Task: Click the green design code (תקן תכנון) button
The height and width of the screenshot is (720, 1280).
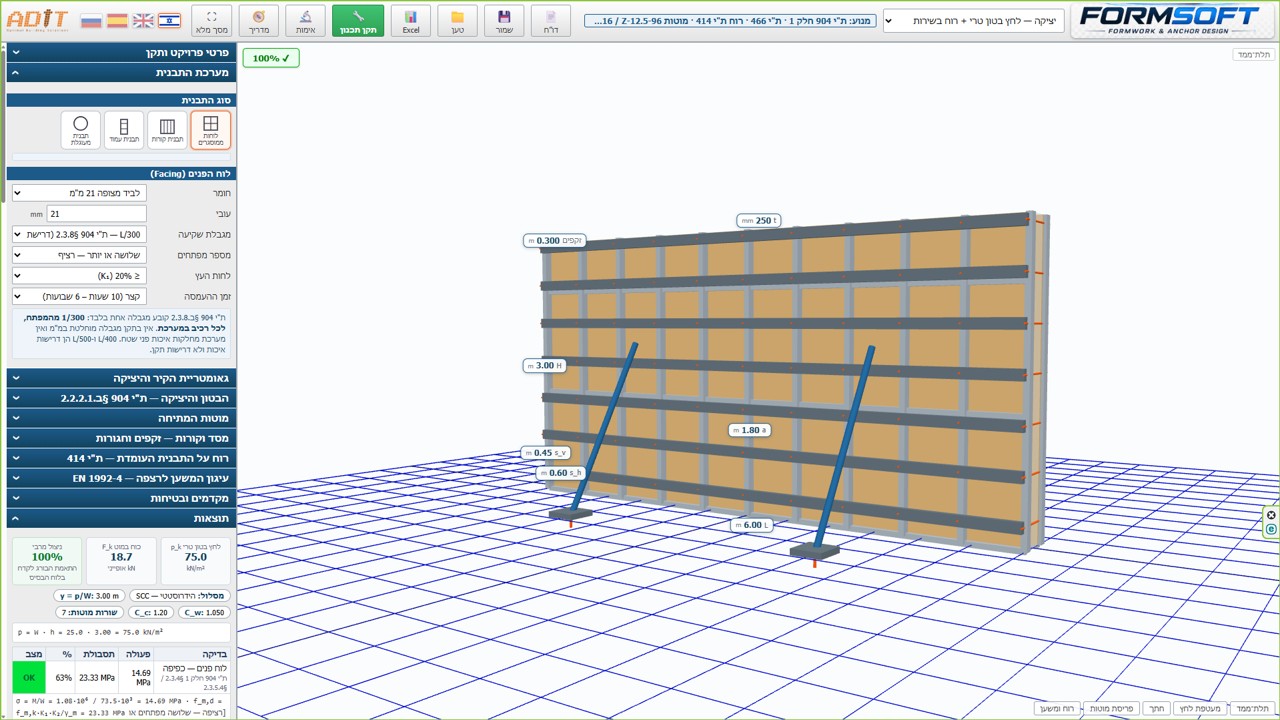Action: [358, 21]
